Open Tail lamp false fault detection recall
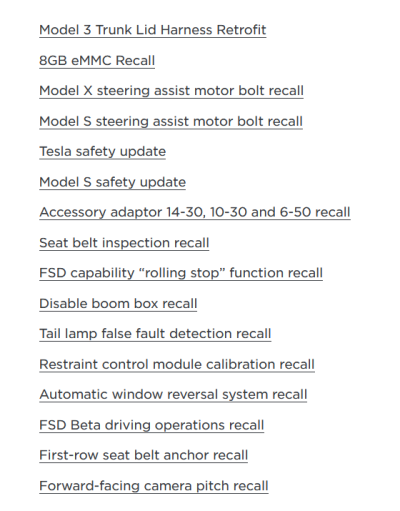This screenshot has height=511, width=400. click(155, 334)
